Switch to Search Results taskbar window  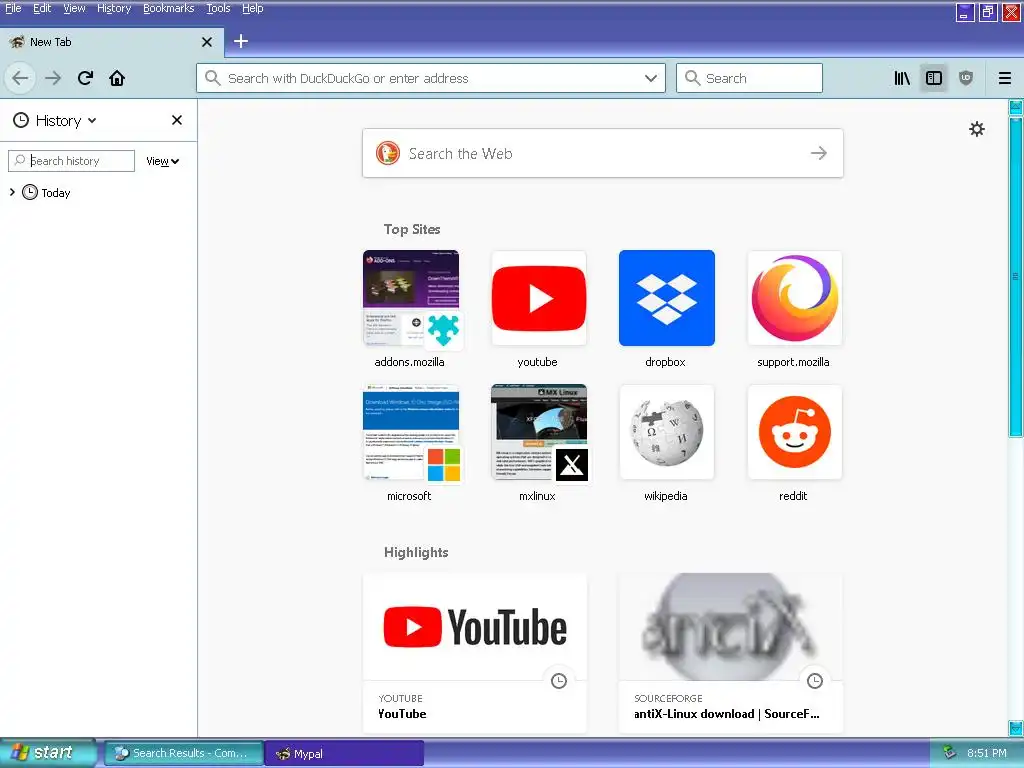point(184,754)
